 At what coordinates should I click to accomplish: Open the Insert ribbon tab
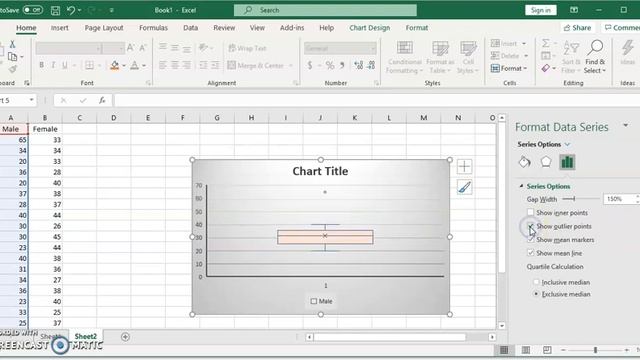coord(60,28)
